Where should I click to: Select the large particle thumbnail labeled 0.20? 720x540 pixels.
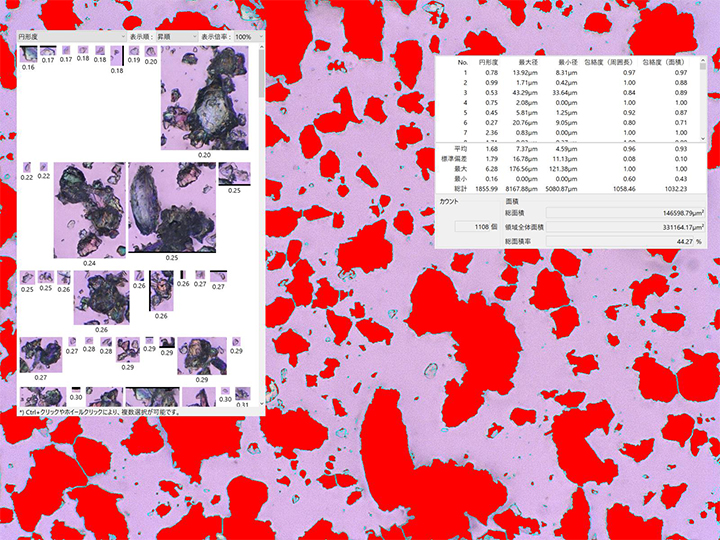[x=204, y=98]
